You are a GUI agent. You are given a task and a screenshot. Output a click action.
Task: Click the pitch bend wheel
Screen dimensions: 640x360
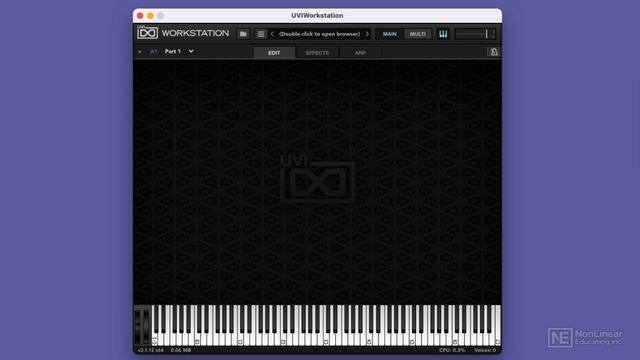[x=139, y=326]
